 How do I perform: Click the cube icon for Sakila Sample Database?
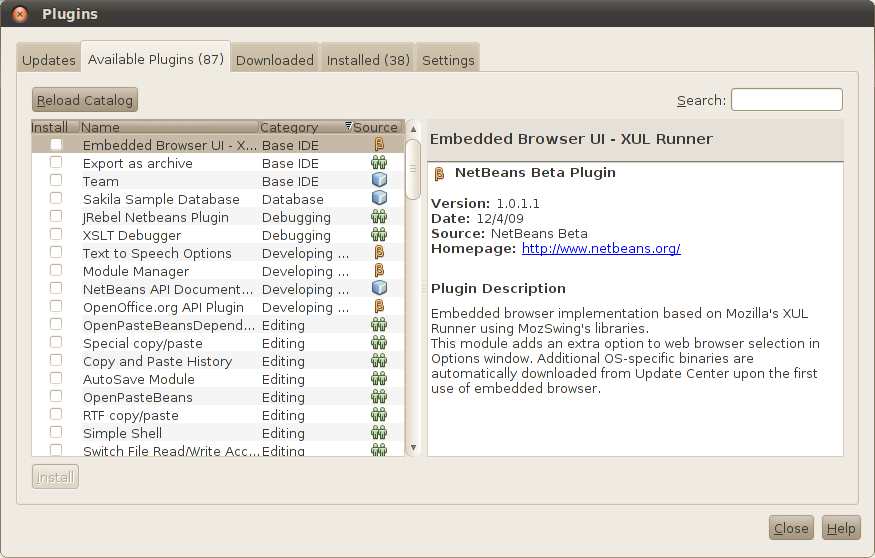(x=379, y=199)
